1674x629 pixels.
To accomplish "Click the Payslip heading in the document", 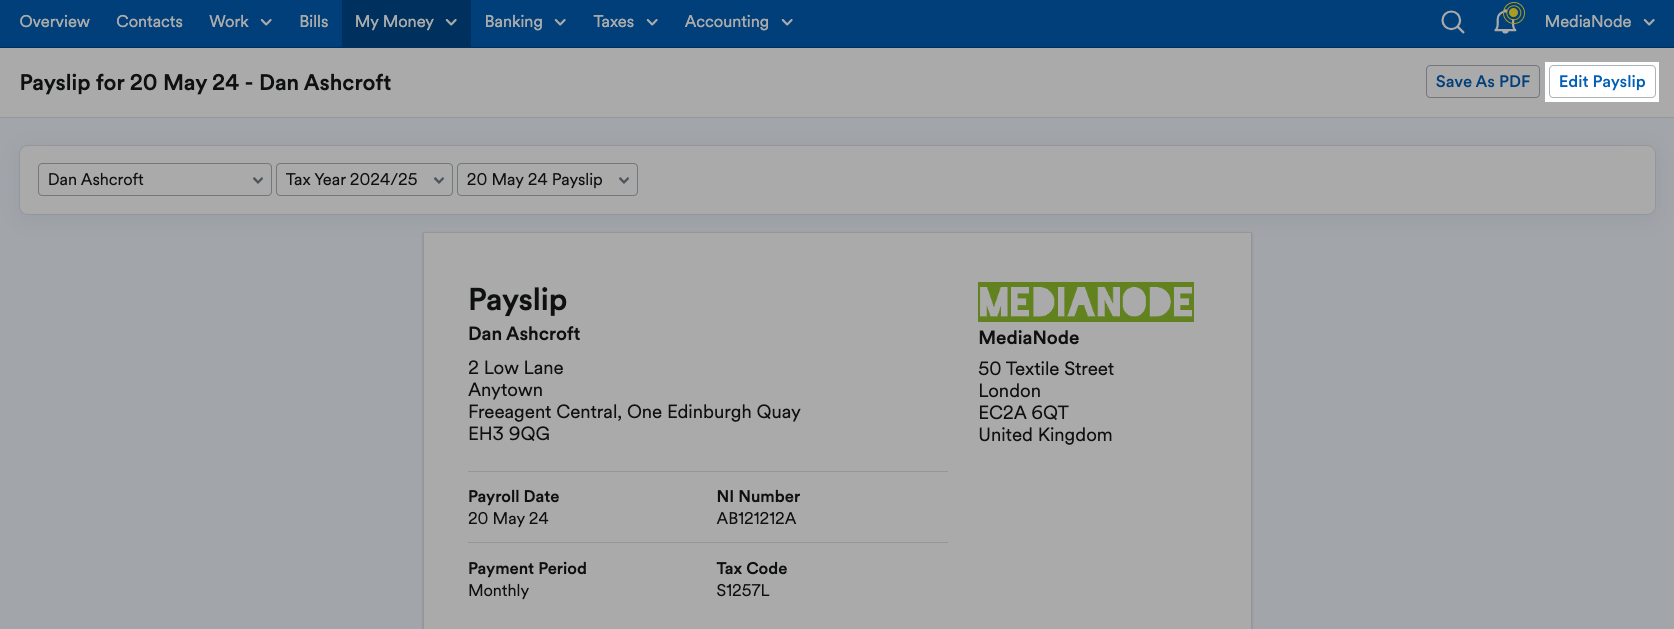I will [517, 300].
